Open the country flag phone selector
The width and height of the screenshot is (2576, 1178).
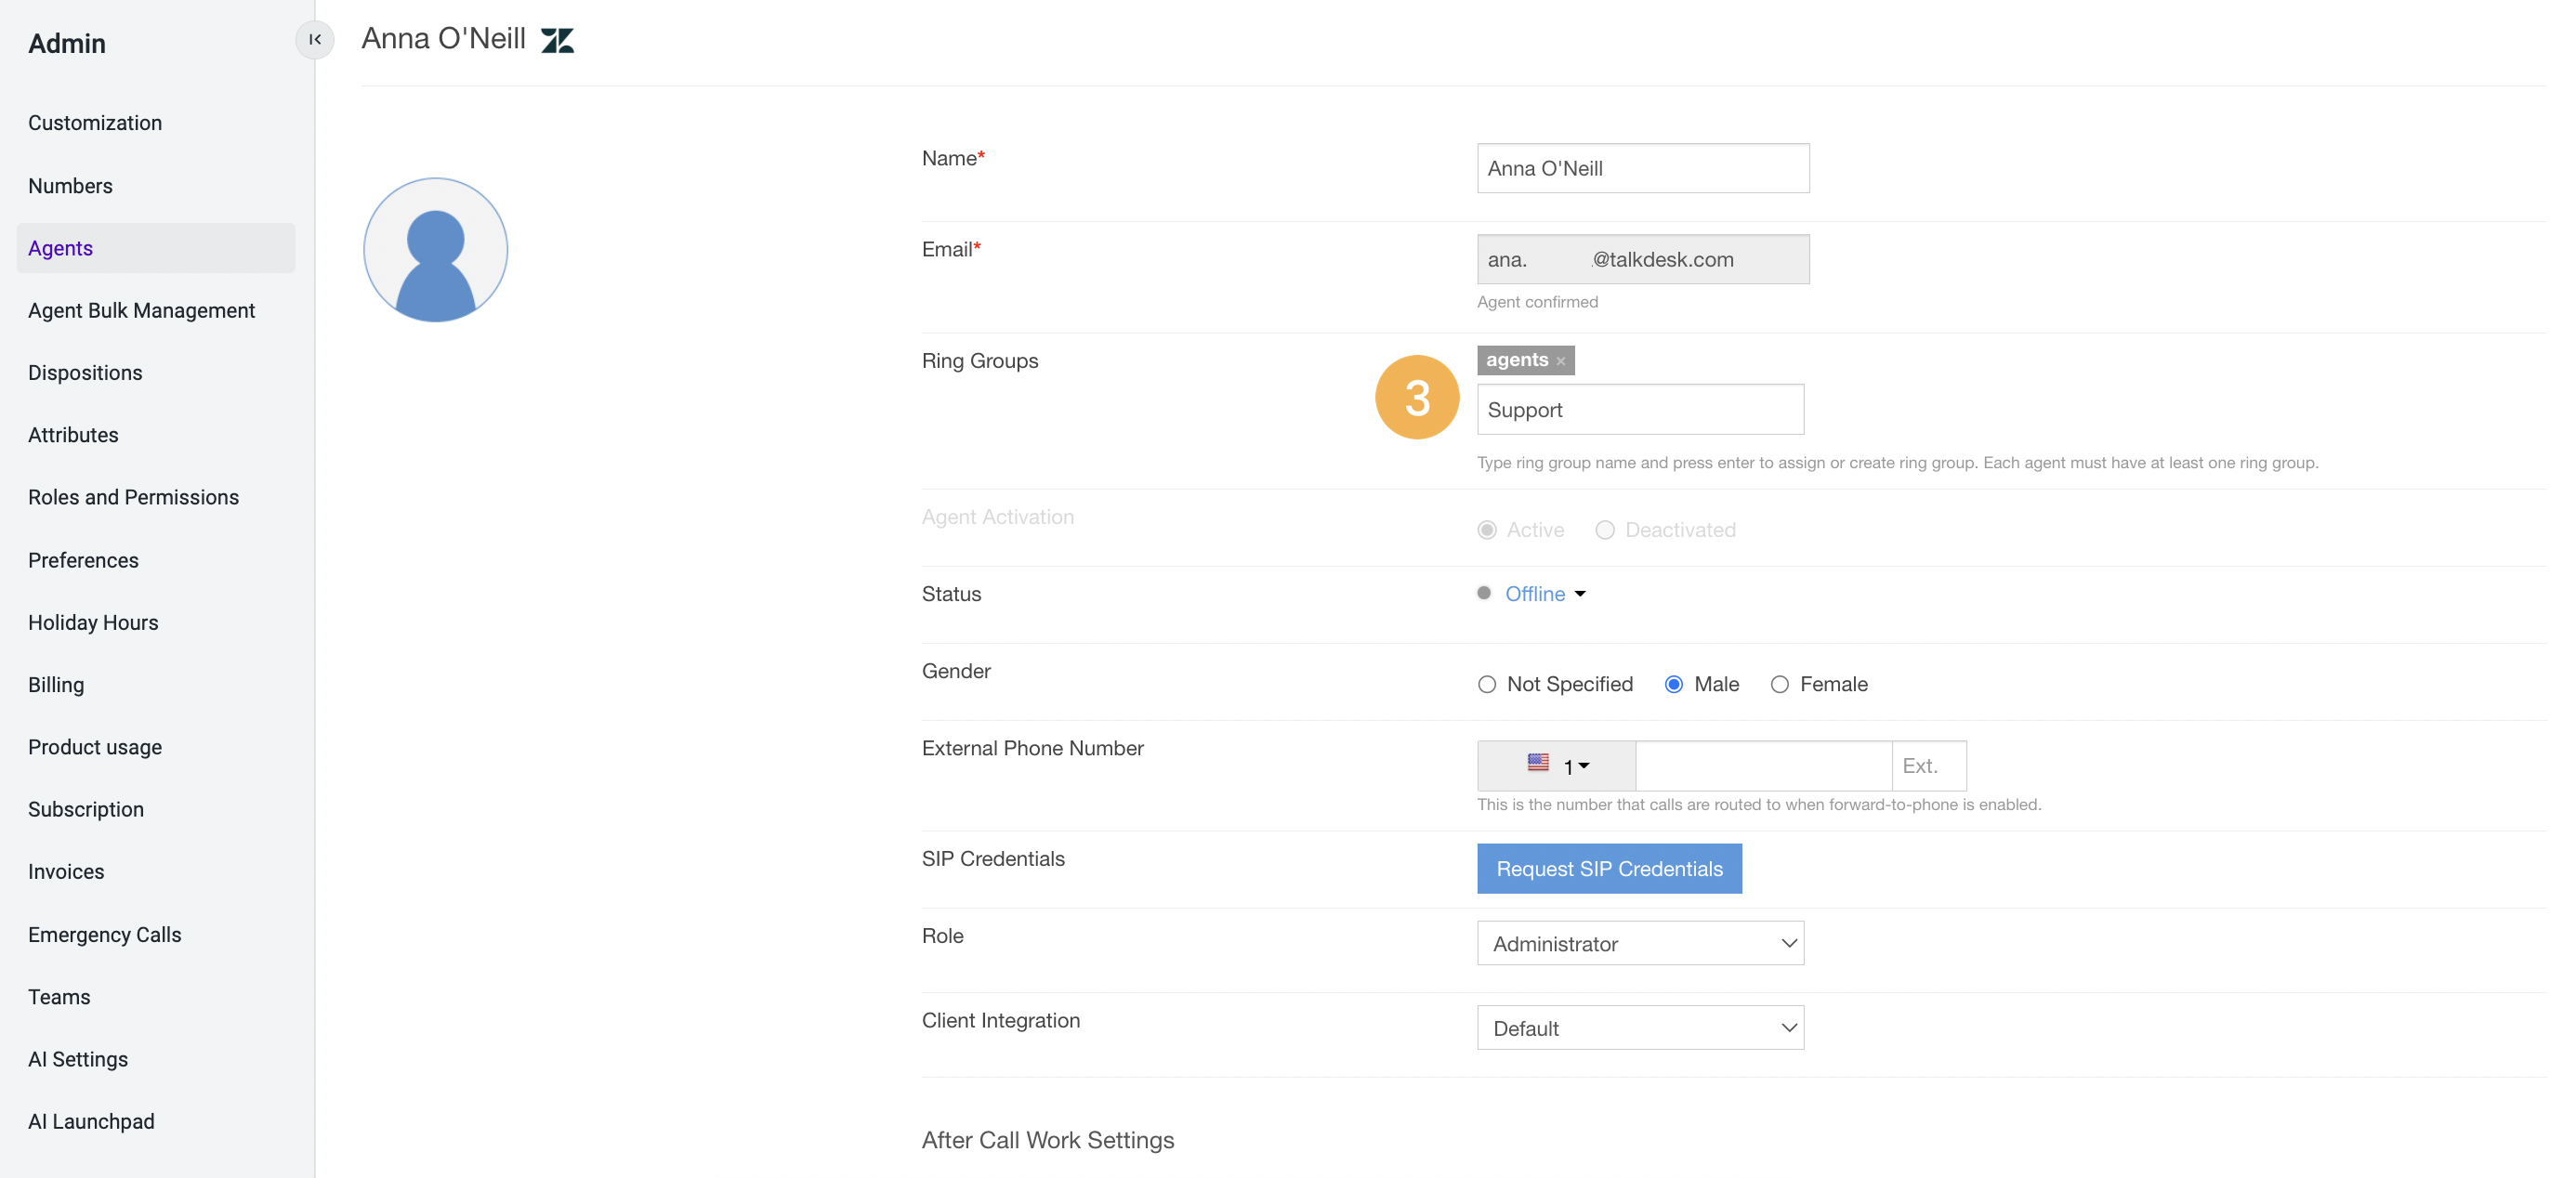[1554, 765]
